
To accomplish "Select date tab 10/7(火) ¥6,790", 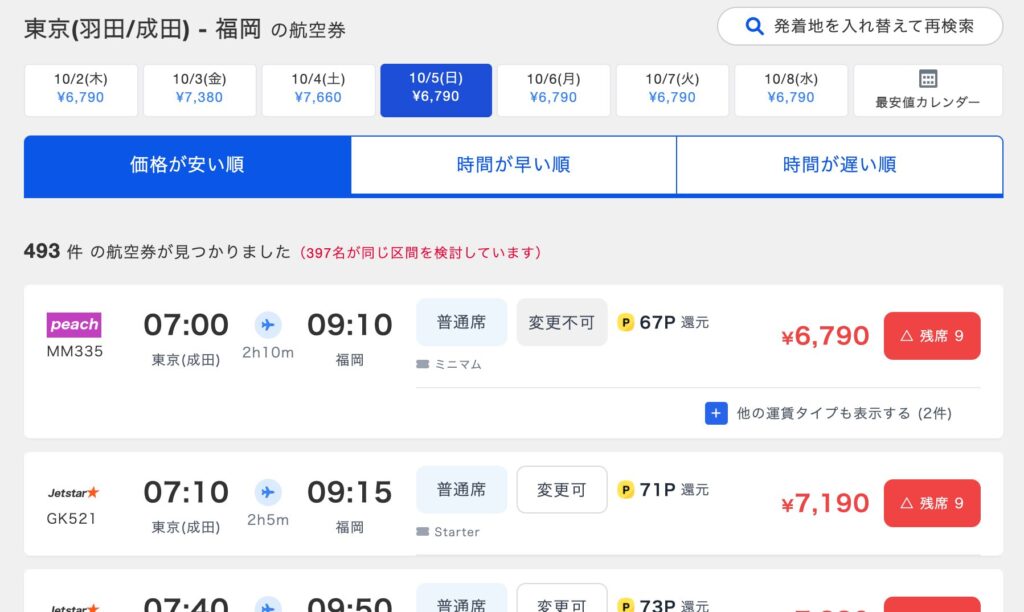I will pyautogui.click(x=673, y=90).
